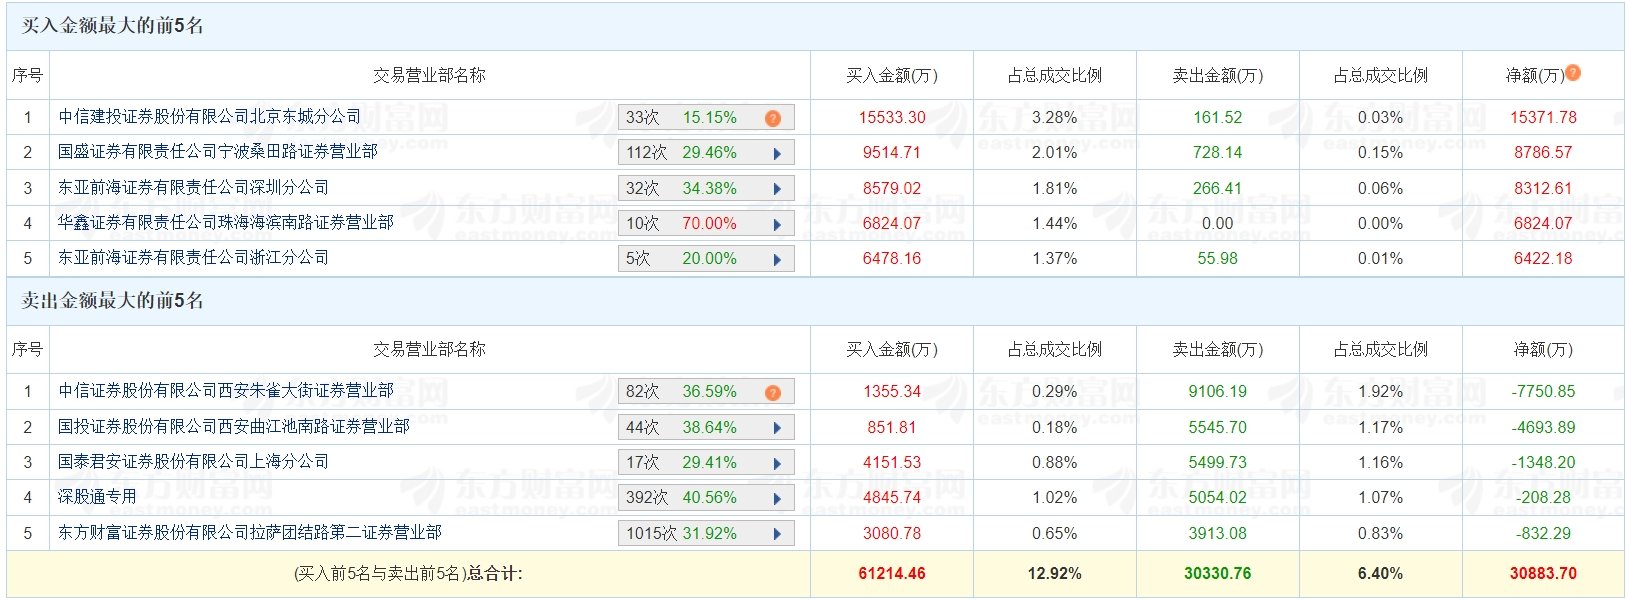Click the 17次 29.41% stats box
The image size is (1626, 601).
click(706, 462)
